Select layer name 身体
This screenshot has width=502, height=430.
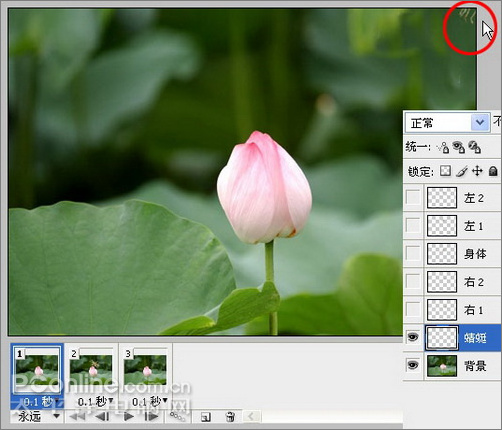click(x=475, y=254)
